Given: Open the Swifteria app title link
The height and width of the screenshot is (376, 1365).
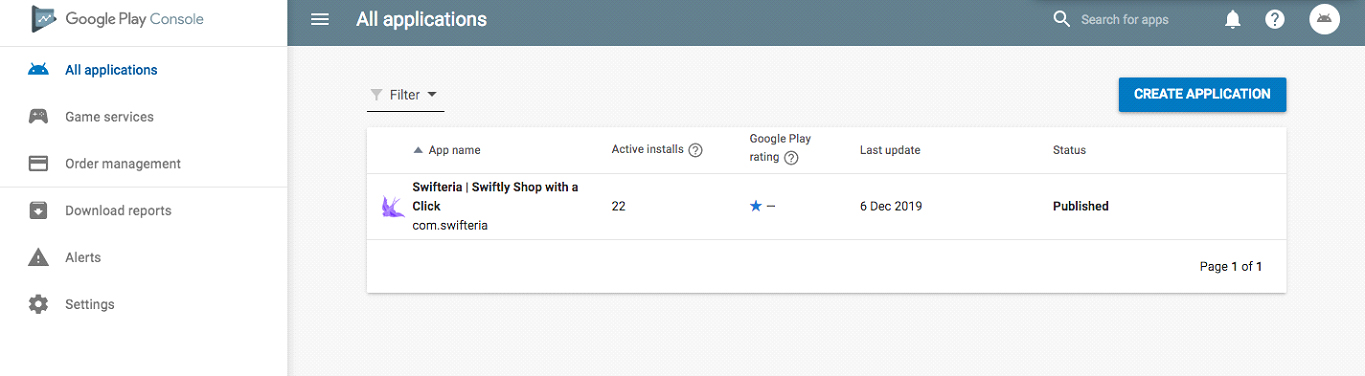Looking at the screenshot, I should [495, 196].
